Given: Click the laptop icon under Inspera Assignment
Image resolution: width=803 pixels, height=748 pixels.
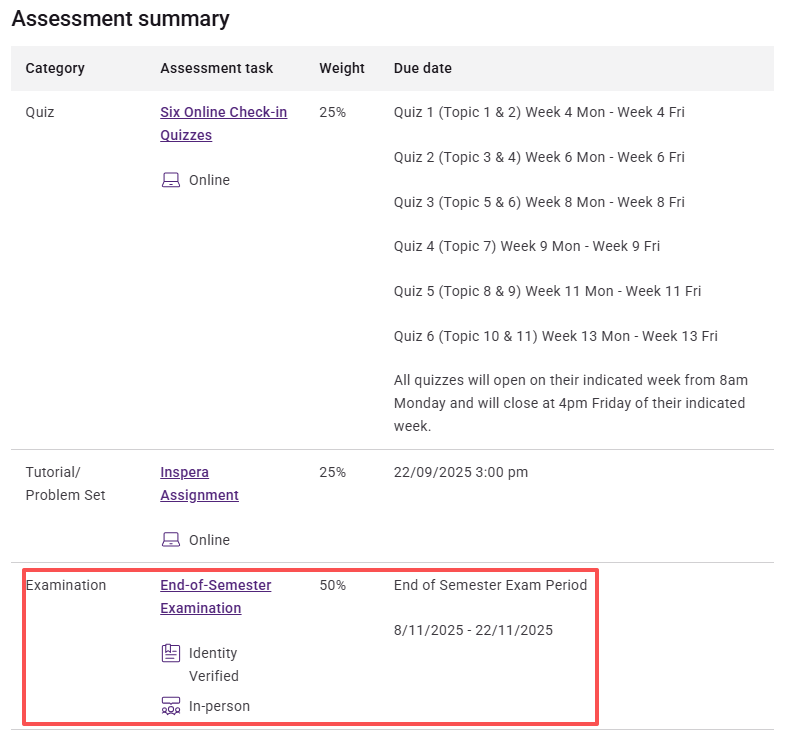Looking at the screenshot, I should coord(171,540).
